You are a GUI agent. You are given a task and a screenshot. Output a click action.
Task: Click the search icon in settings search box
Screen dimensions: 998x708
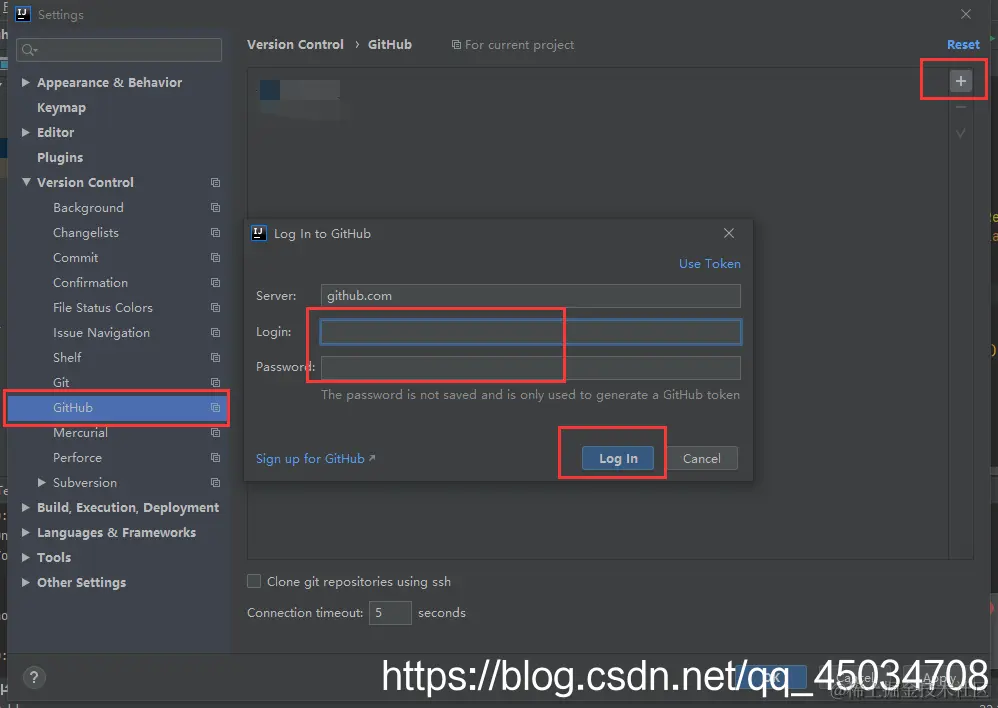coord(29,50)
